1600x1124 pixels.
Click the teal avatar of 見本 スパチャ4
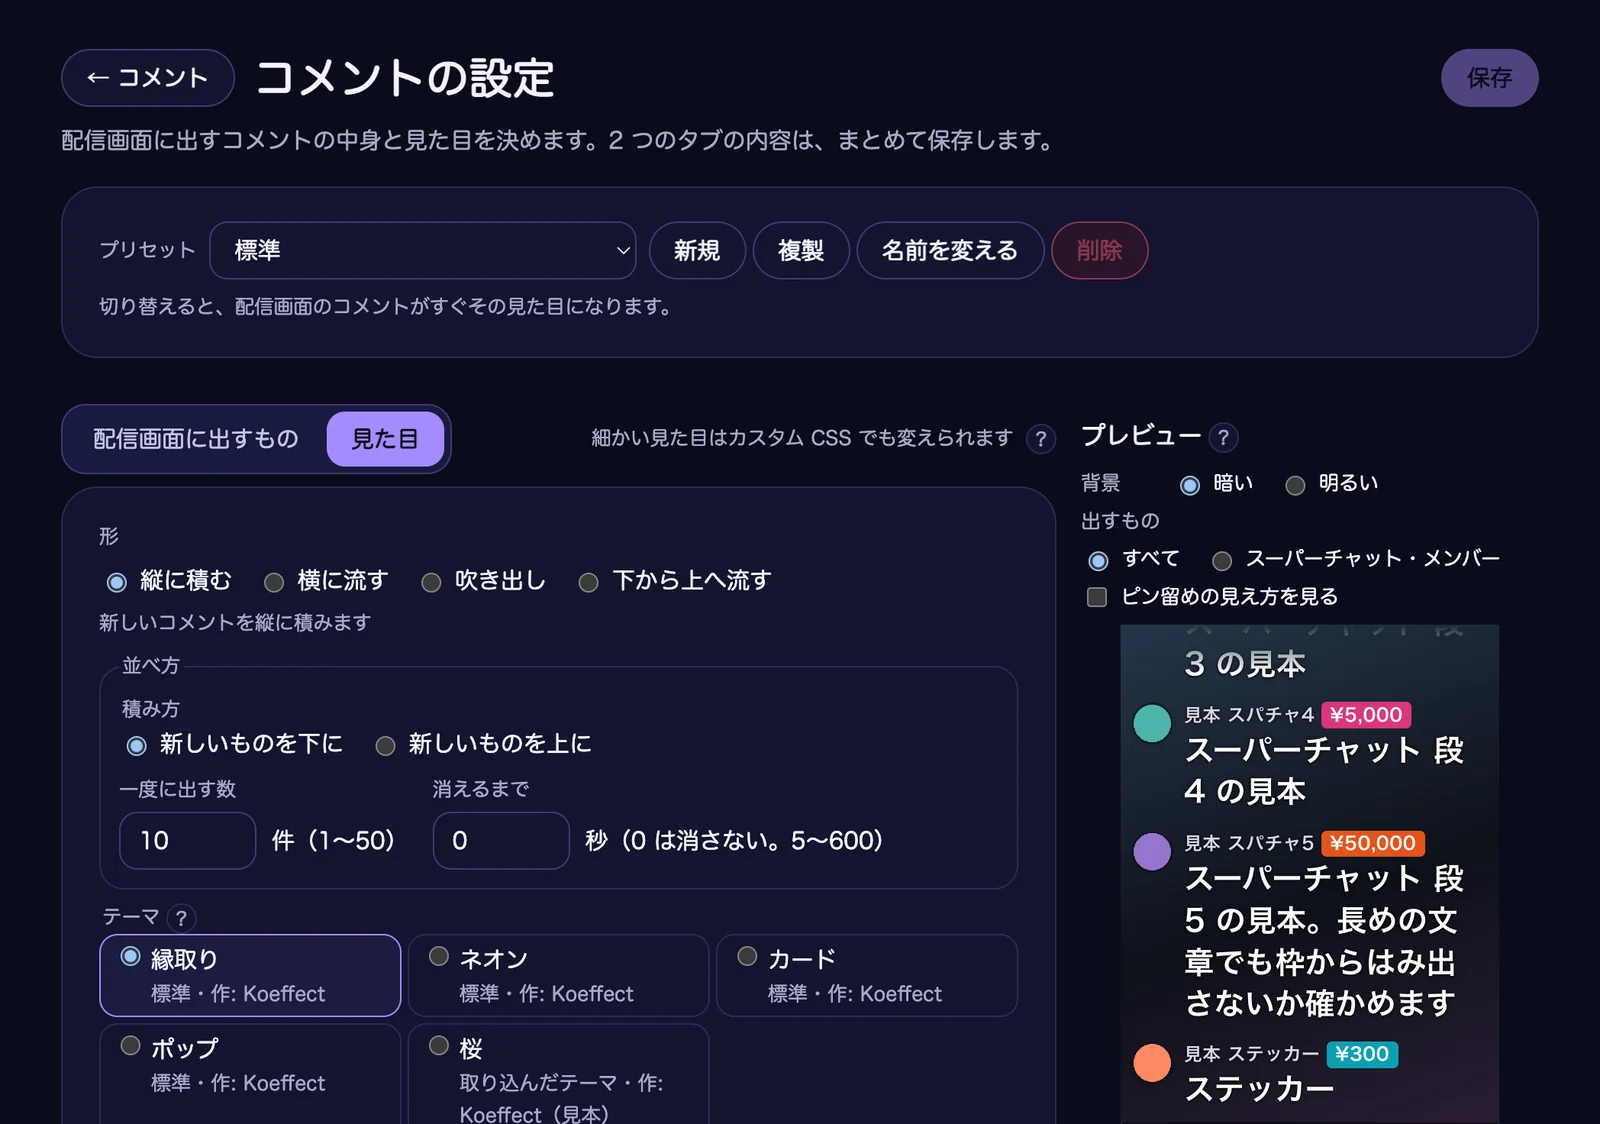point(1152,723)
